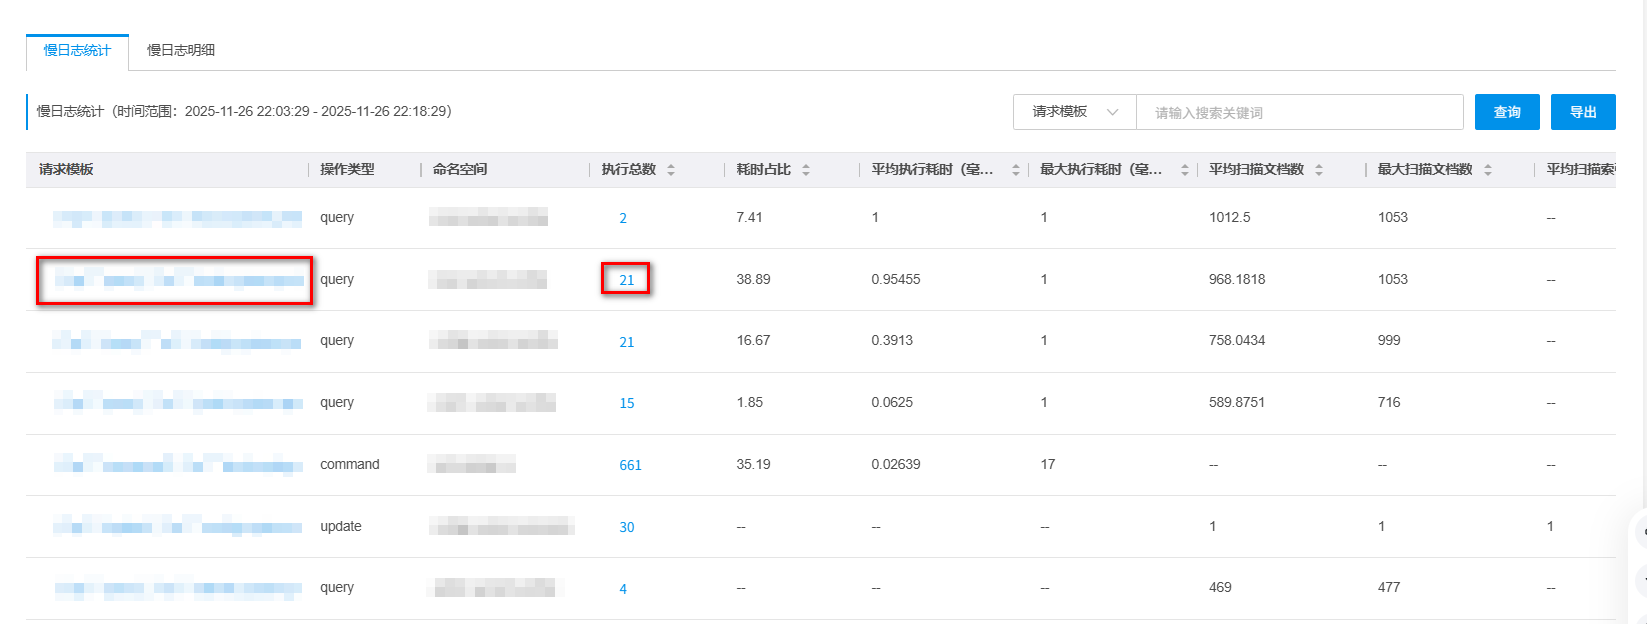Viewport: 1647px width, 624px height.
Task: Sort by 平均扫描文档数 using sort icon
Action: (1319, 170)
